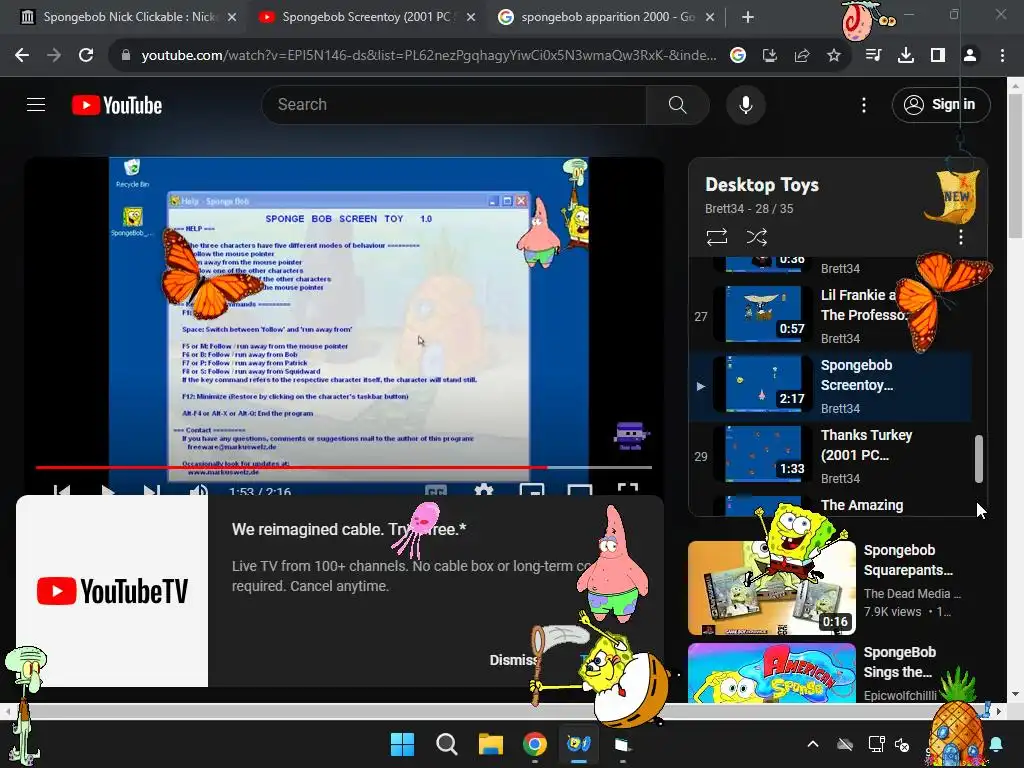Toggle theater mode
1024x768 pixels.
click(x=580, y=490)
